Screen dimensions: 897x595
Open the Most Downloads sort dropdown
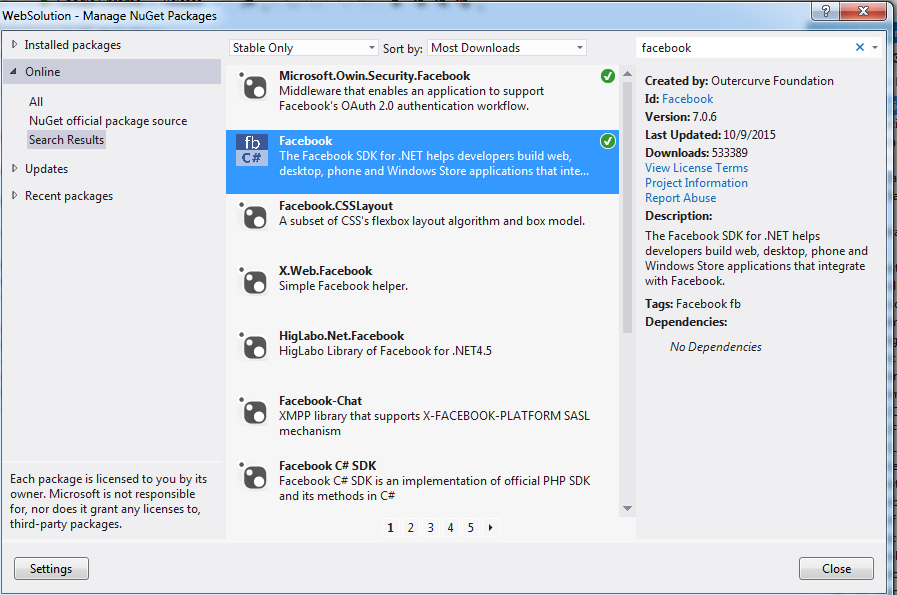(x=507, y=48)
